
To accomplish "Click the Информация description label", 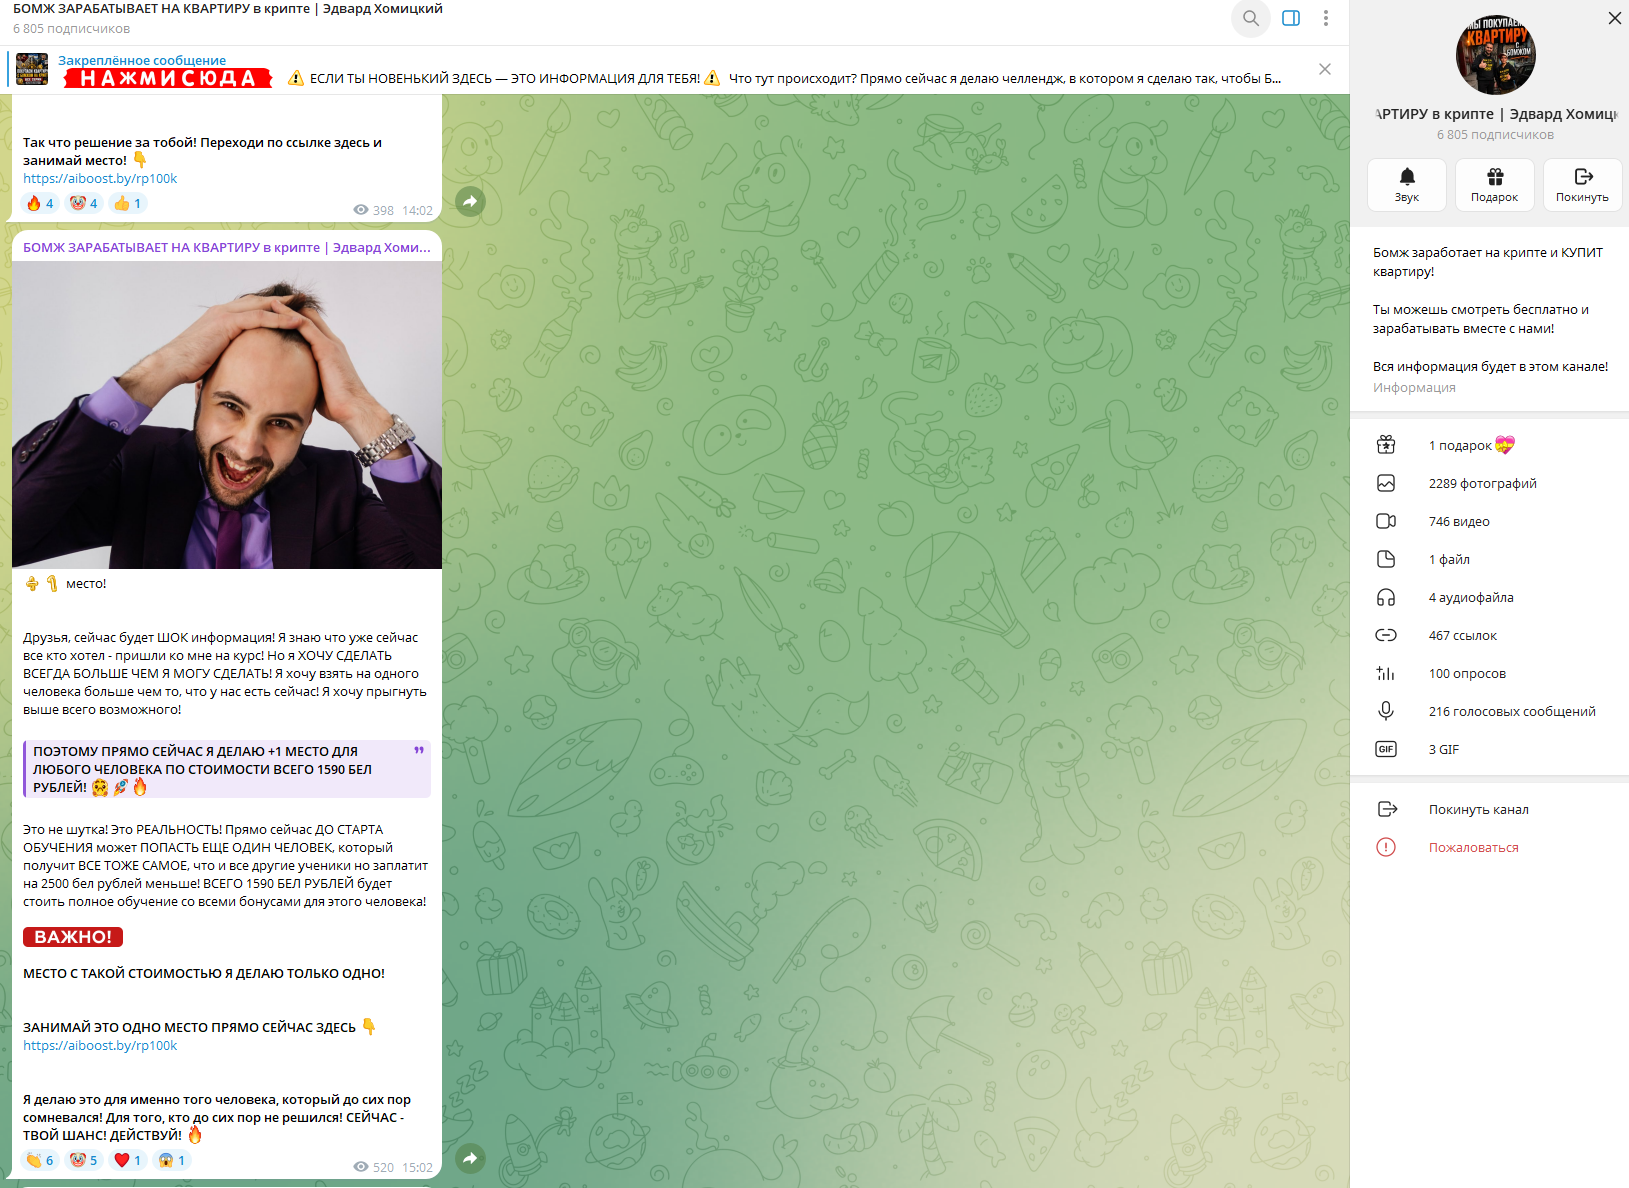I will pyautogui.click(x=1414, y=388).
